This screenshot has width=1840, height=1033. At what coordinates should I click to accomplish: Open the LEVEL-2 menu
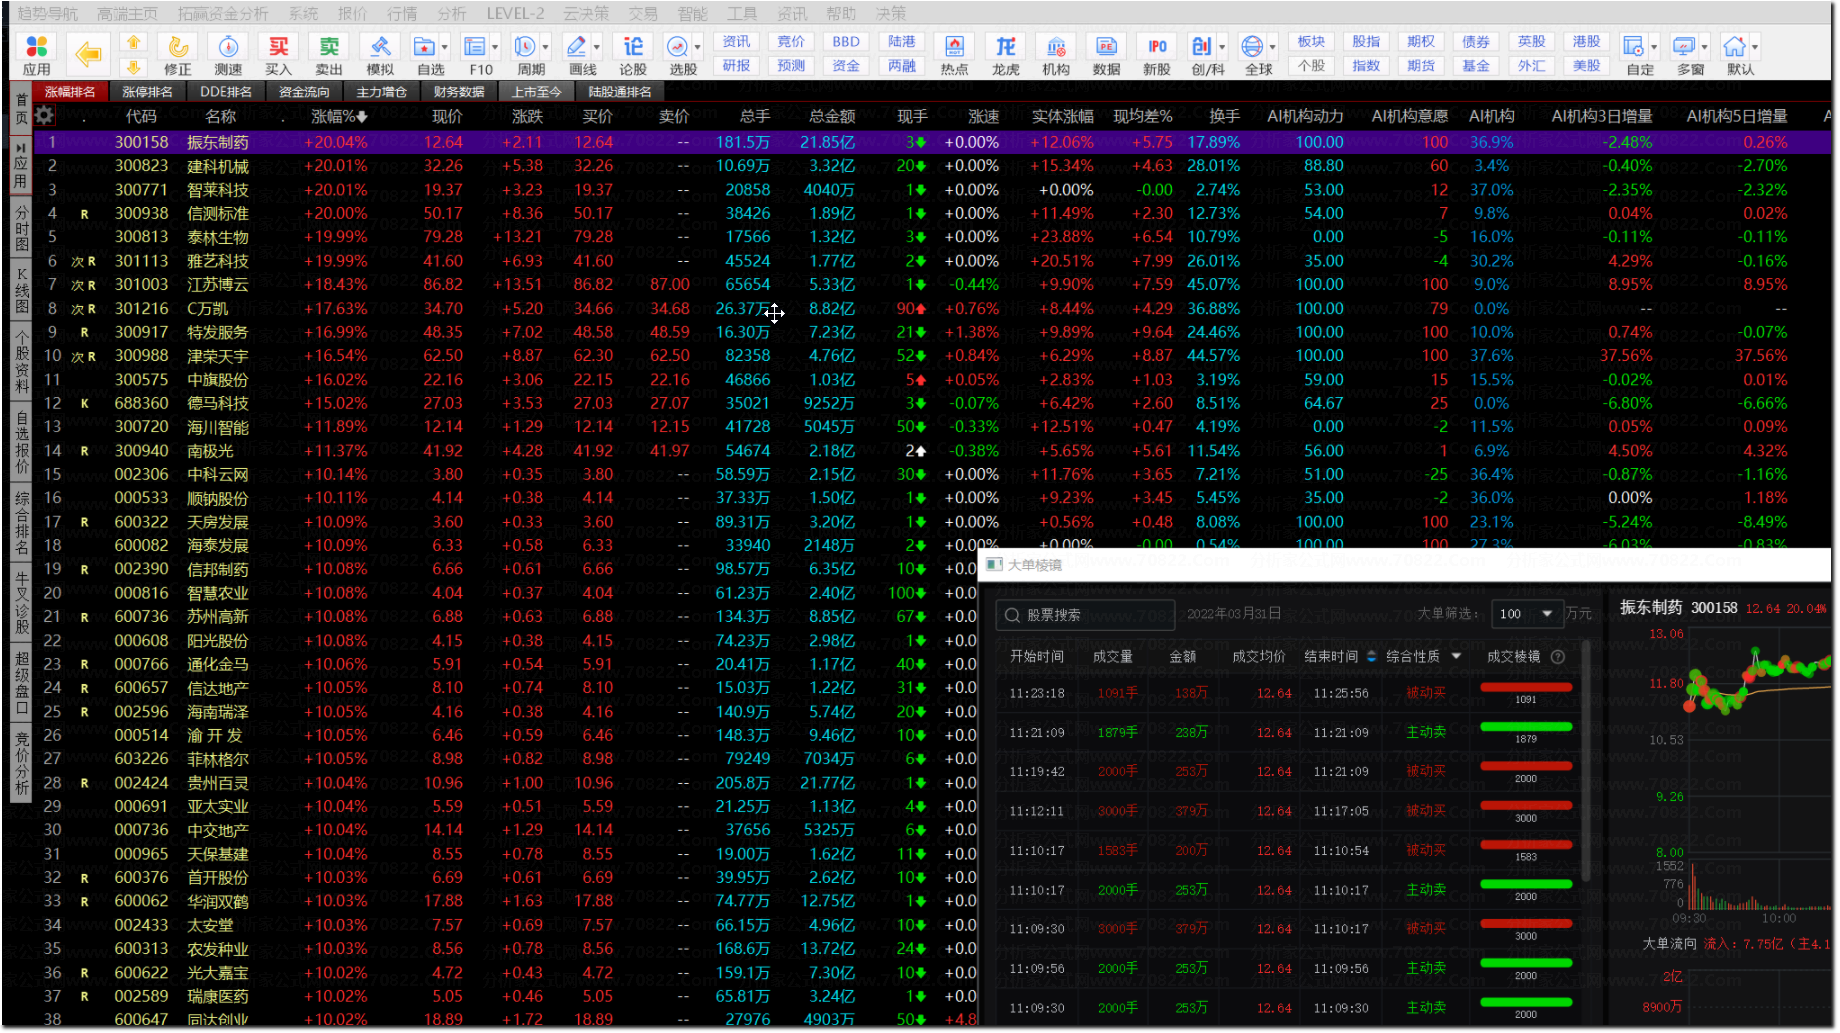tap(516, 14)
